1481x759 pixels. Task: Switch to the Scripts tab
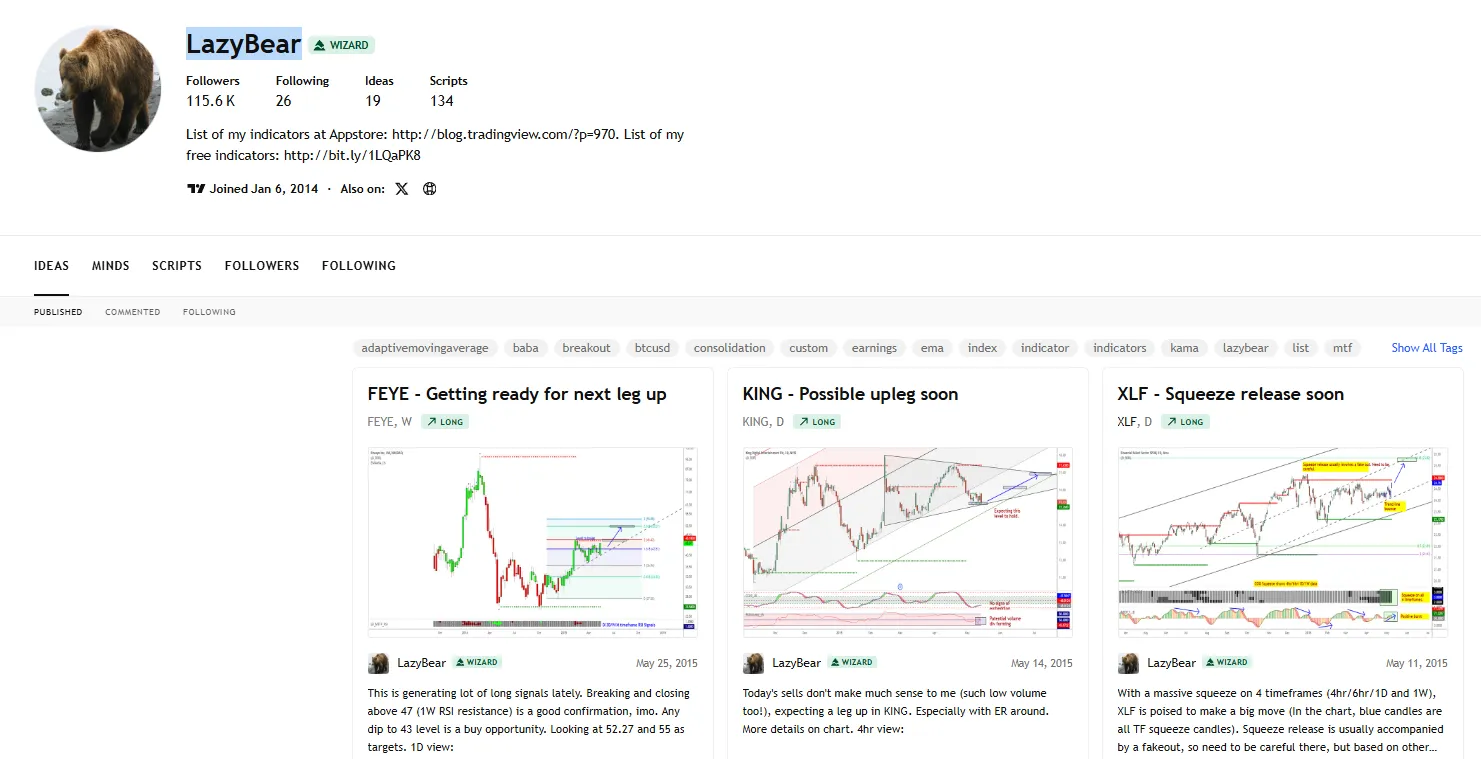click(x=177, y=266)
